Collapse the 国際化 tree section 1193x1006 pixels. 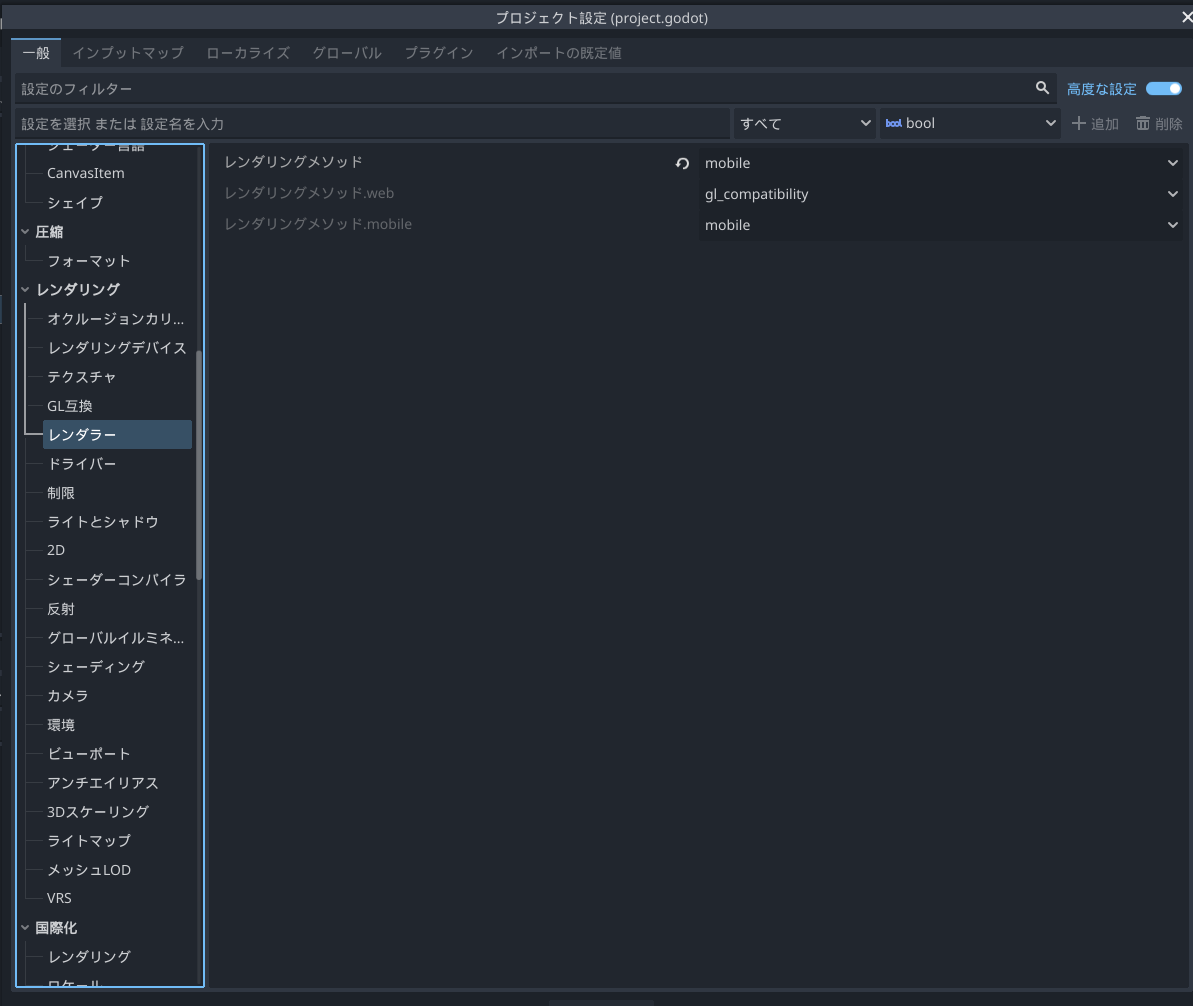pyautogui.click(x=25, y=928)
